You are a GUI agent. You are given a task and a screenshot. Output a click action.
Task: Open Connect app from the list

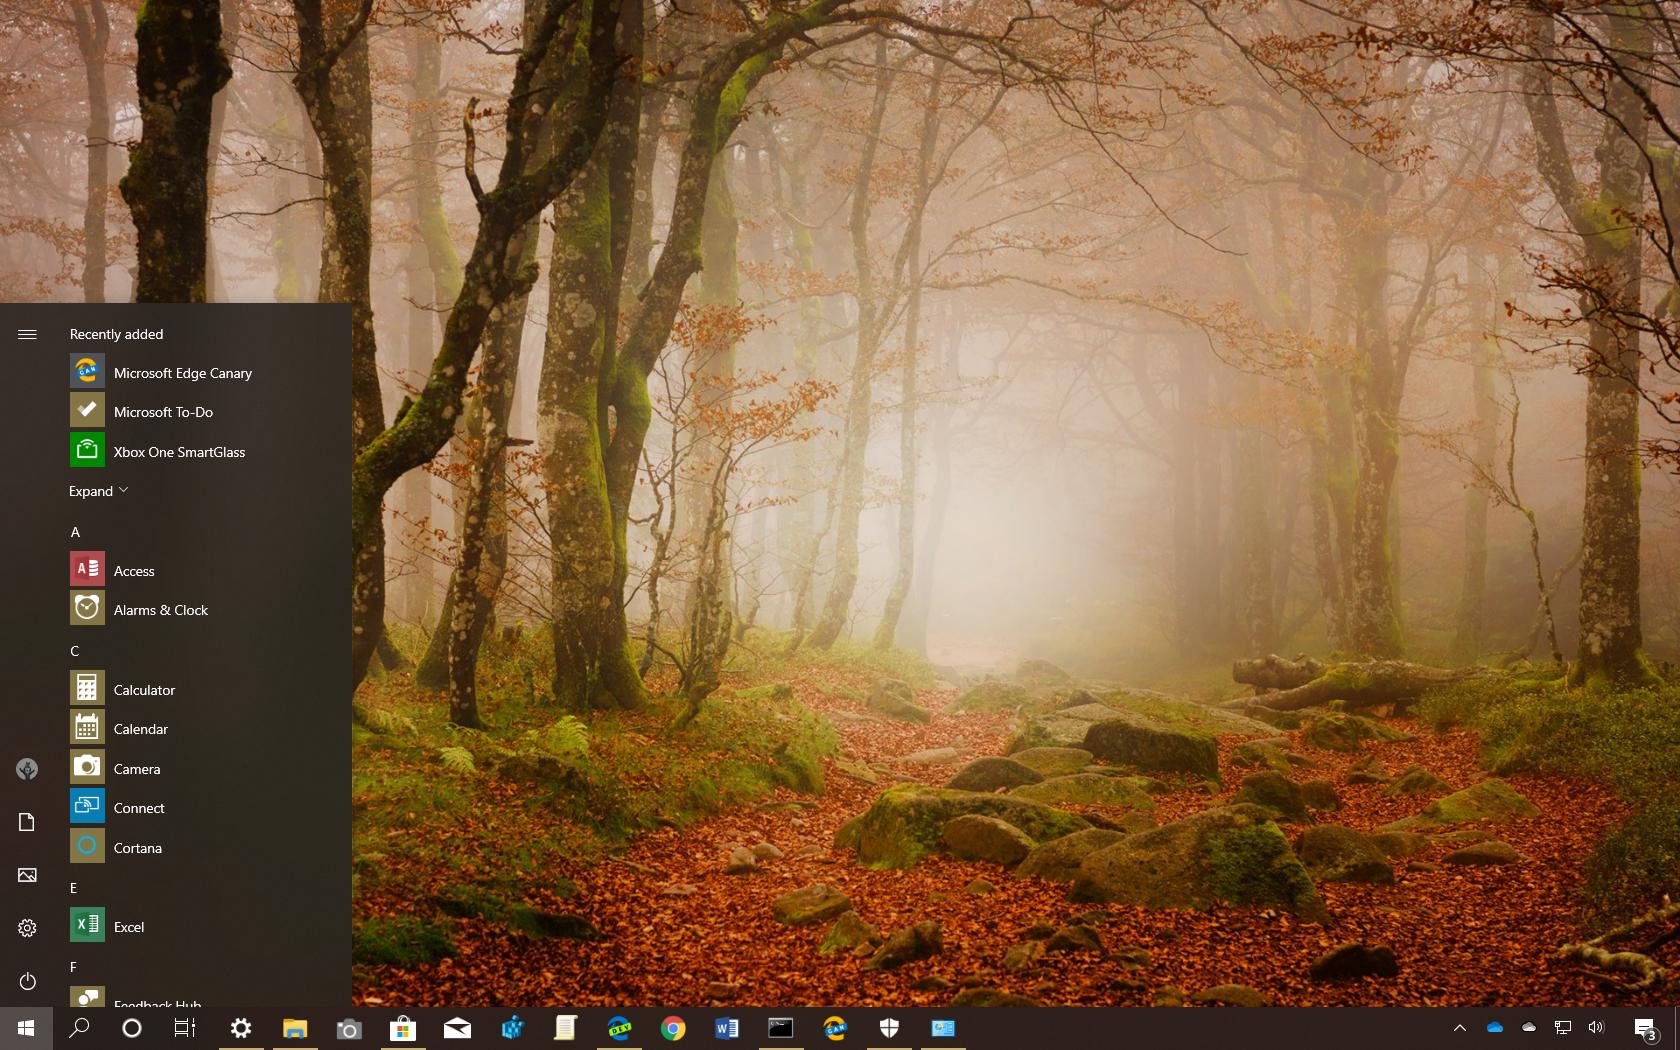tap(139, 807)
